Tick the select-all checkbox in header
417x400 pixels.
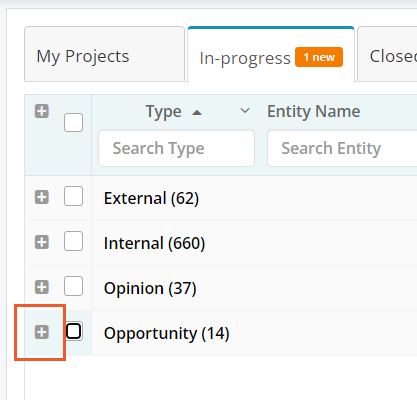pyautogui.click(x=73, y=123)
